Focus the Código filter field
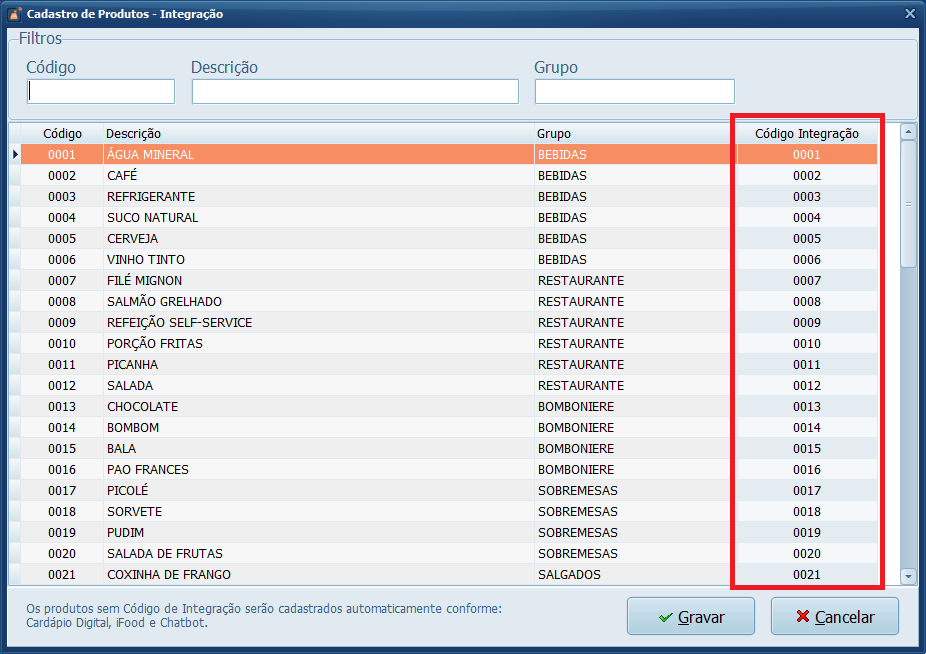 click(x=101, y=92)
